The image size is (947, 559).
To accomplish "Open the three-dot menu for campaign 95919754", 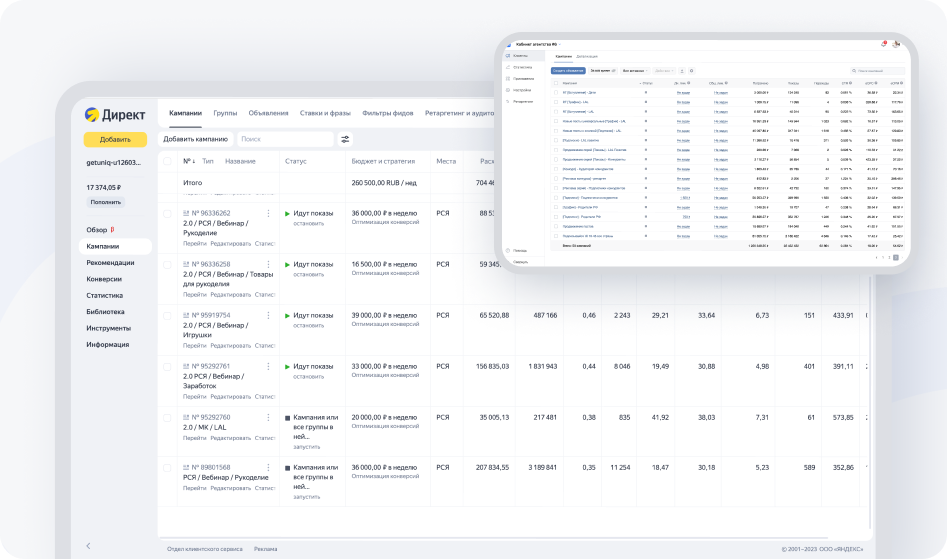I will 268,315.
